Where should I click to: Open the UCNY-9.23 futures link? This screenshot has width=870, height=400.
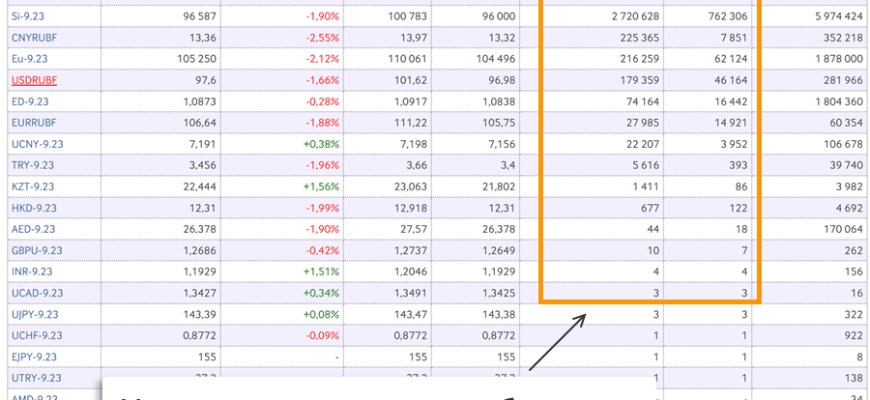click(36, 144)
